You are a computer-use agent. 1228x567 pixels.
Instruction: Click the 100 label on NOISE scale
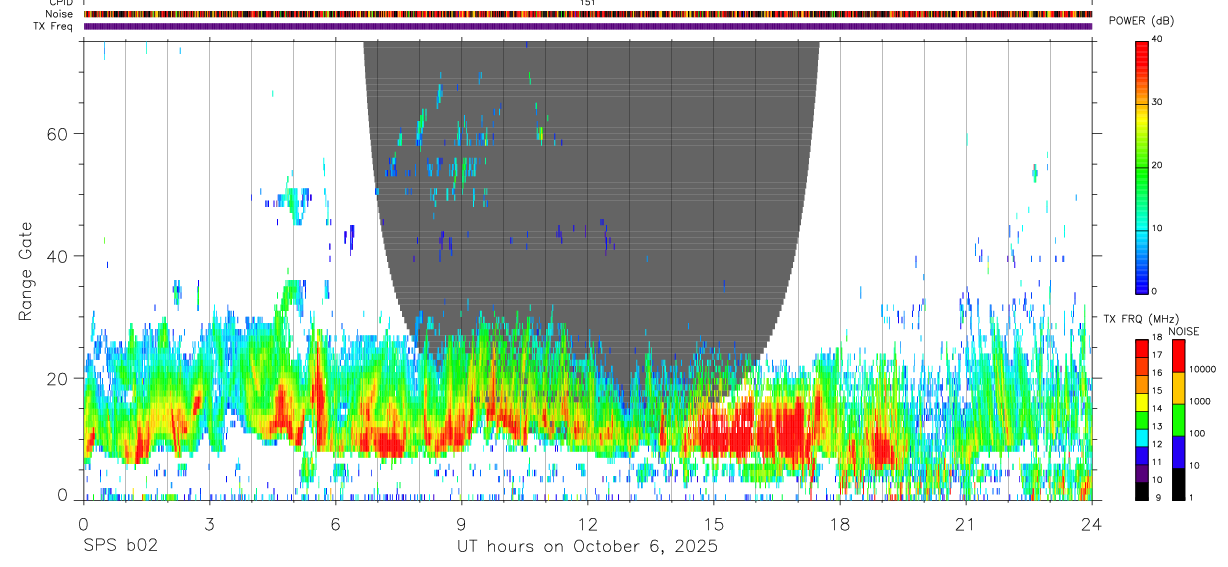[1197, 433]
